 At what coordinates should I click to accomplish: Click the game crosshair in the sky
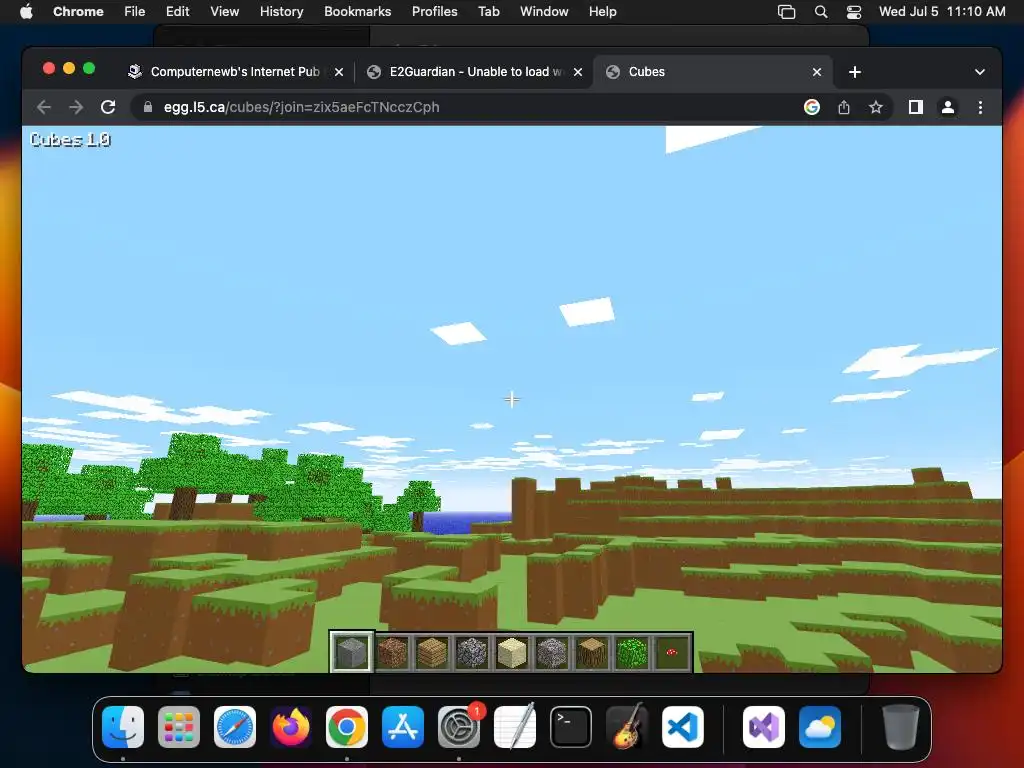[512, 399]
